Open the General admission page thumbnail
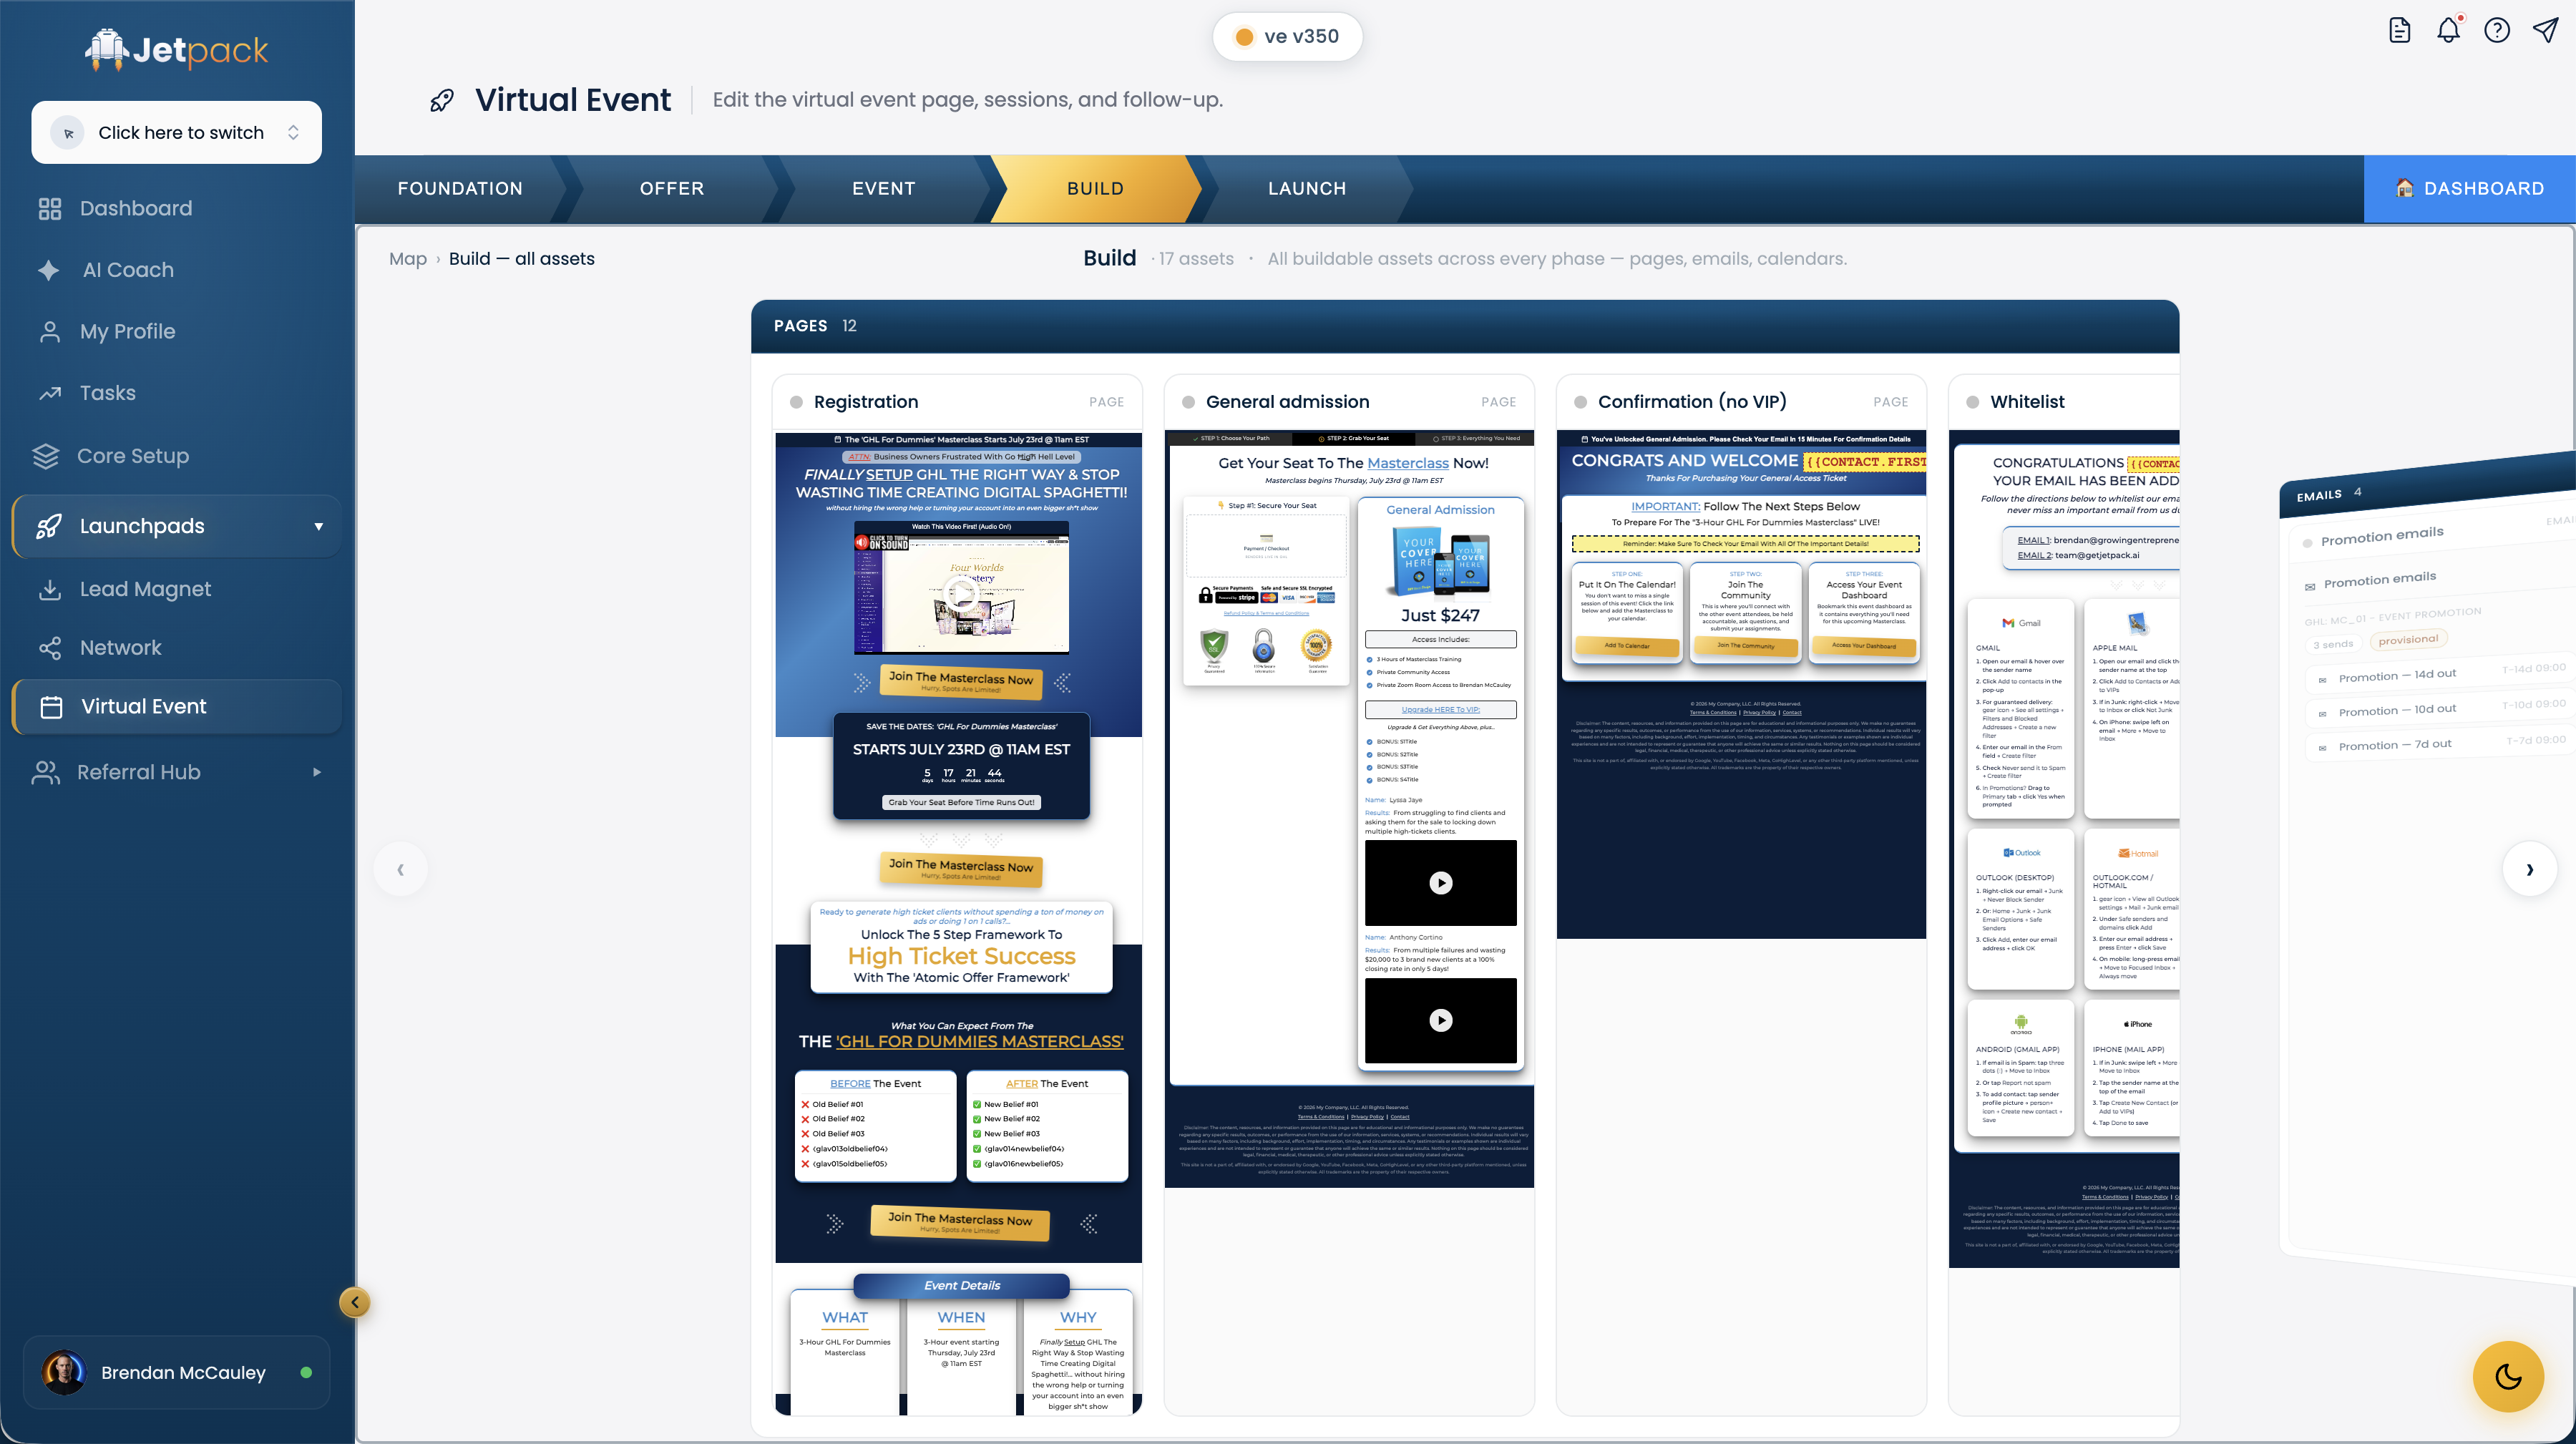Screen dimensions: 2576x1444 pos(1349,810)
